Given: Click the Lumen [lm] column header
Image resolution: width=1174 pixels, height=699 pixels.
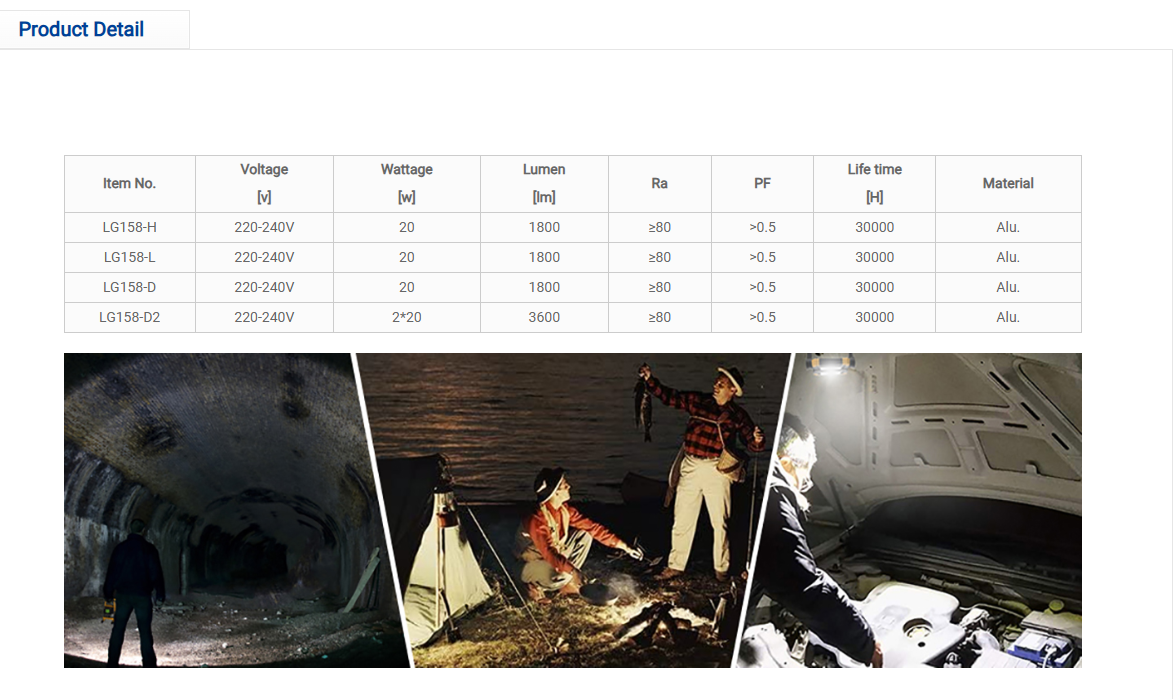Looking at the screenshot, I should (x=544, y=183).
